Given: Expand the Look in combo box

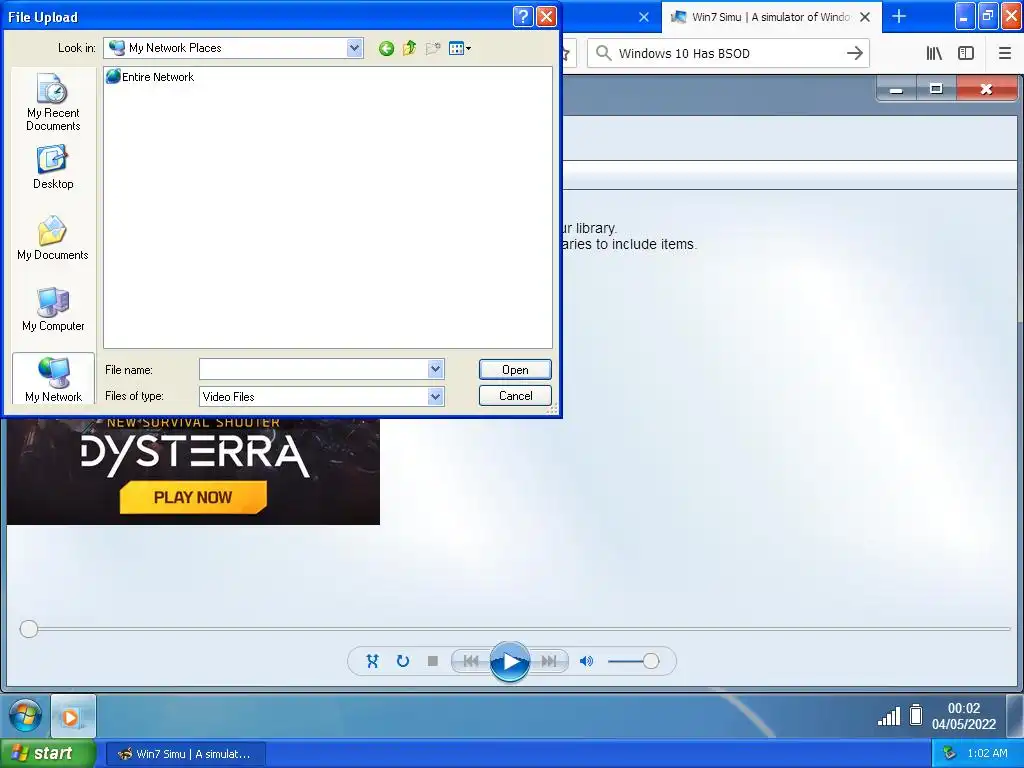Looking at the screenshot, I should coord(355,48).
